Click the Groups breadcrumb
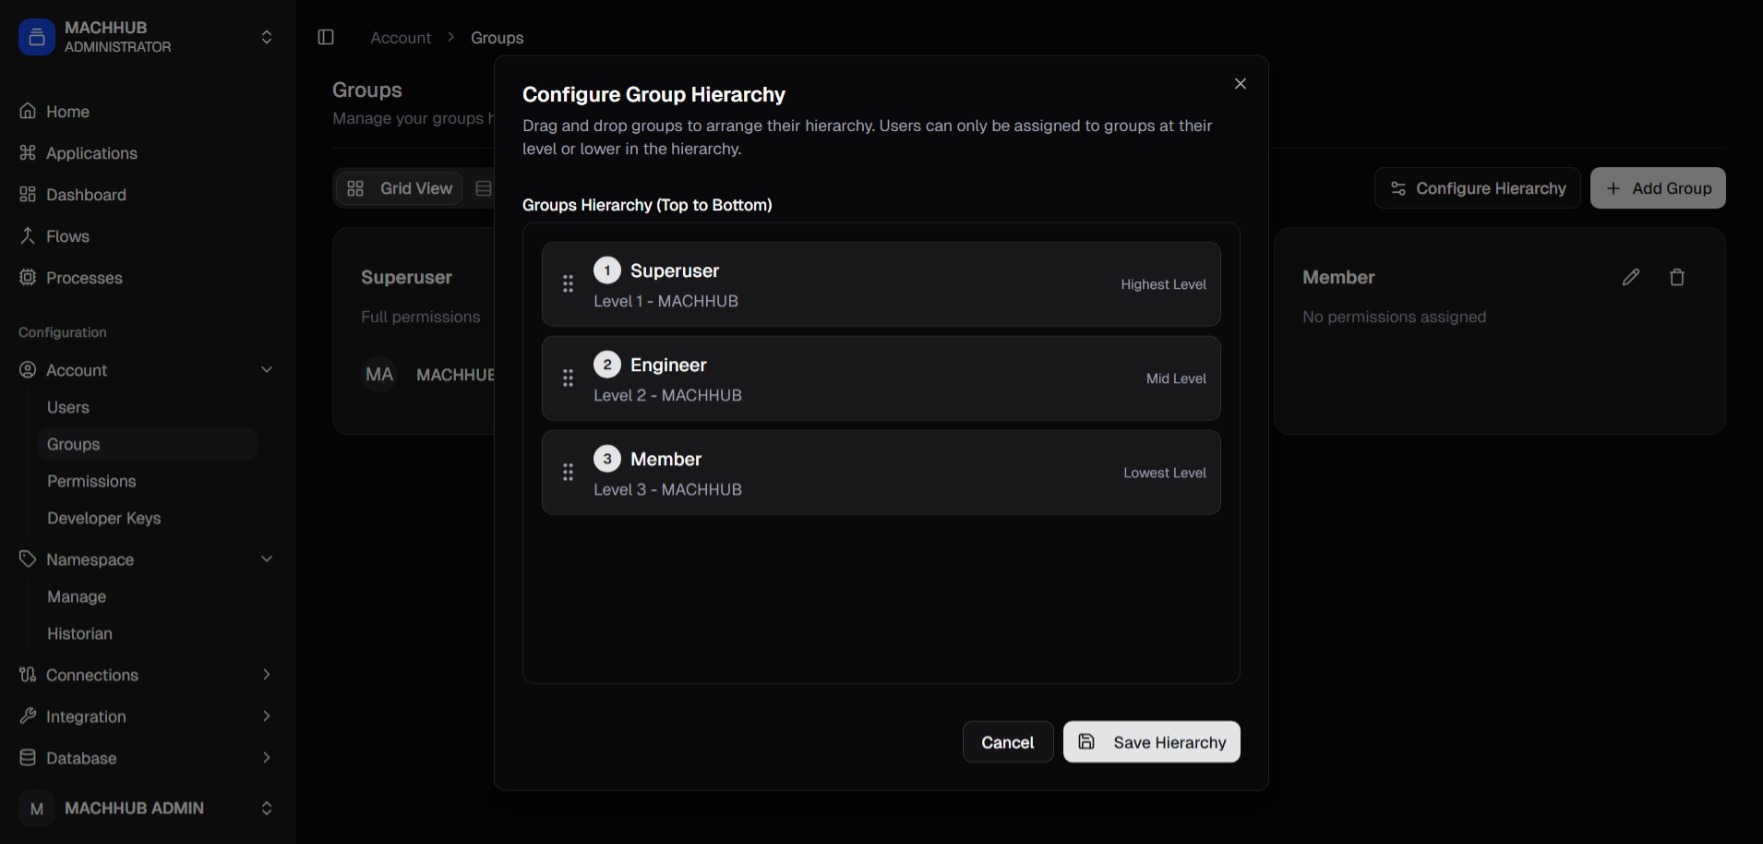The image size is (1763, 844). pyautogui.click(x=497, y=38)
